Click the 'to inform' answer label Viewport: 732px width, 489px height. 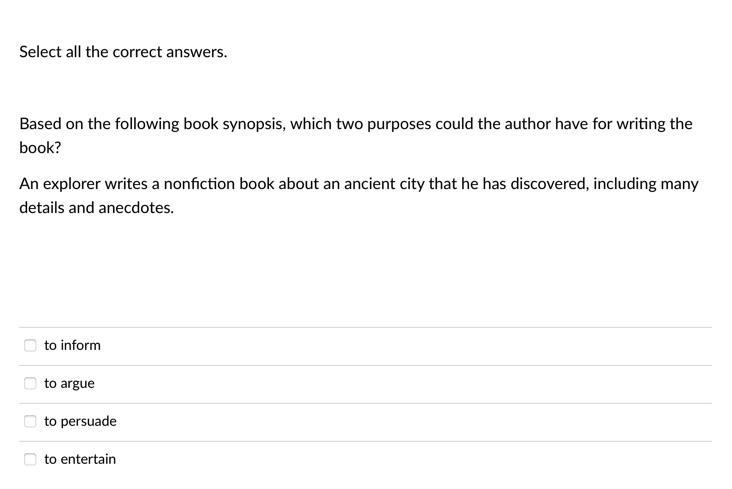72,345
